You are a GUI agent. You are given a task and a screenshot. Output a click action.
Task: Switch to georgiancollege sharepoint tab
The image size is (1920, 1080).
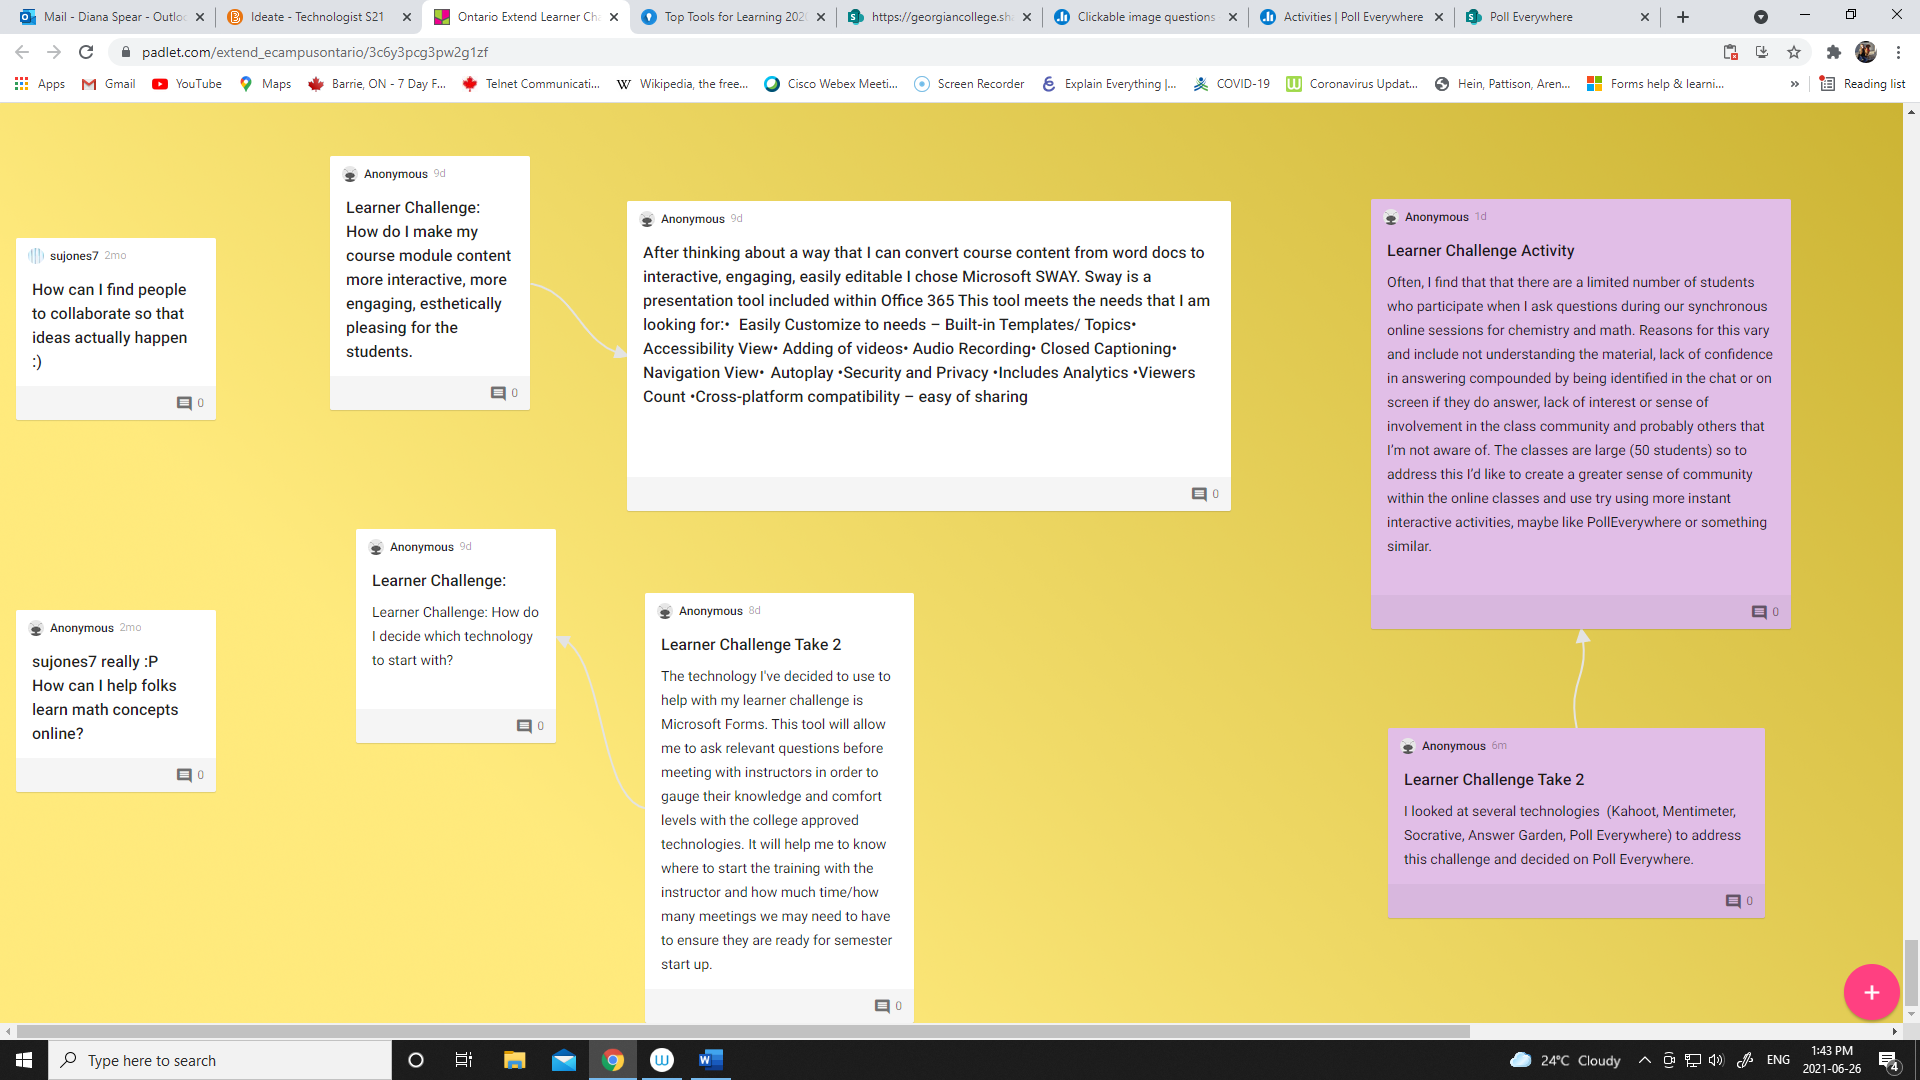point(940,17)
